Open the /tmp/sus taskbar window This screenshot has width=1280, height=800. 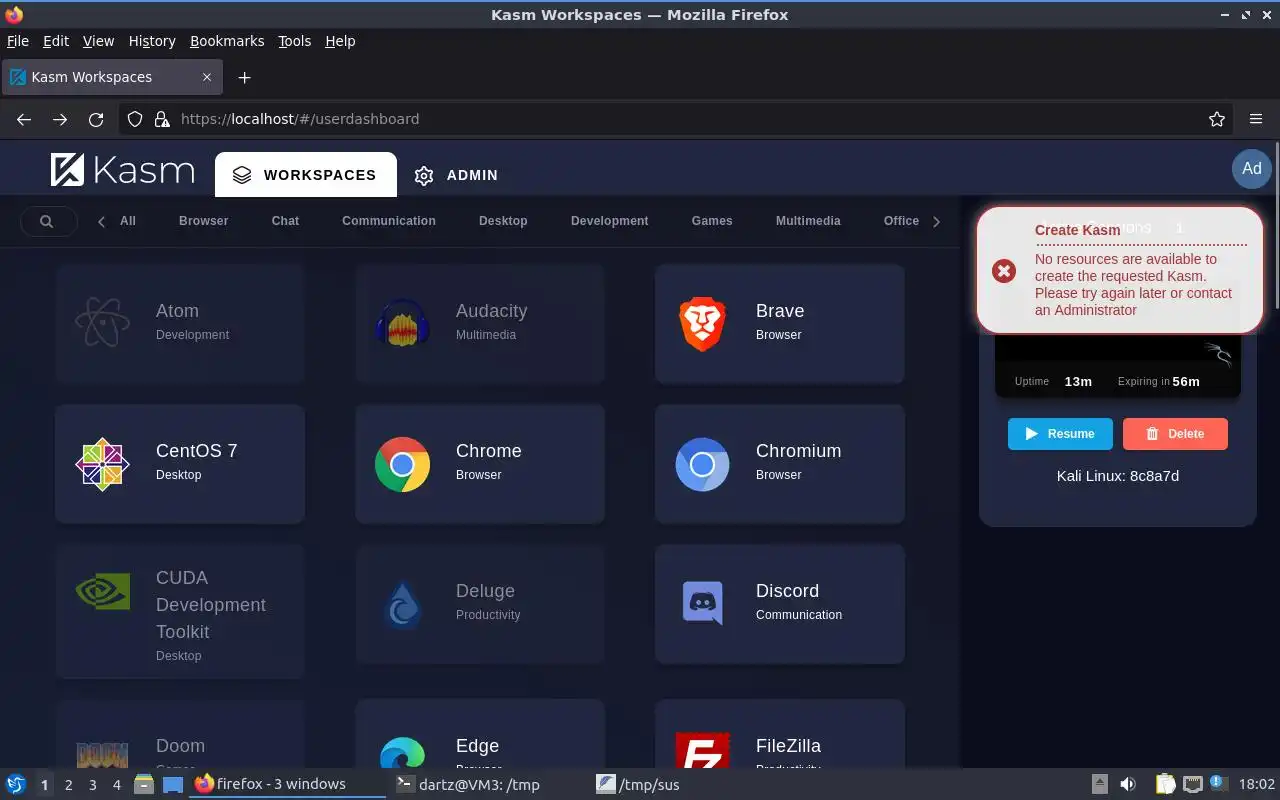(x=638, y=785)
